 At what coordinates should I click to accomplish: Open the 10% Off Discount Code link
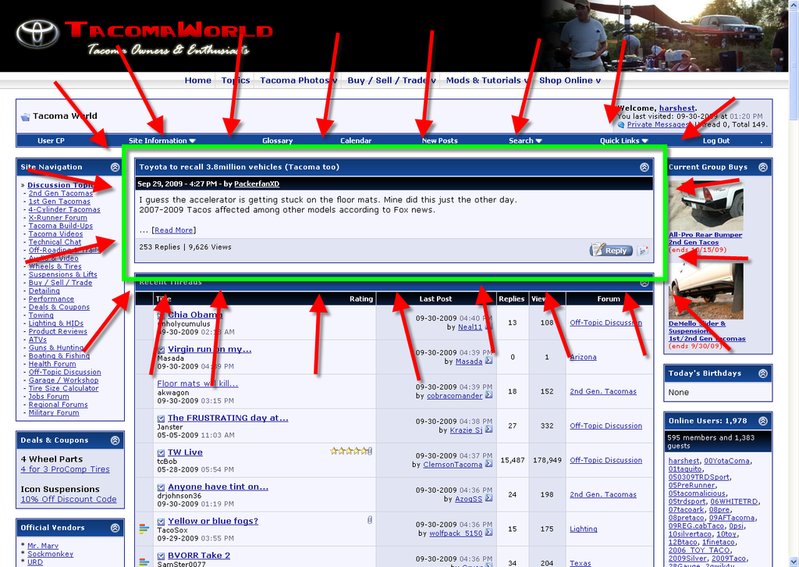point(69,499)
